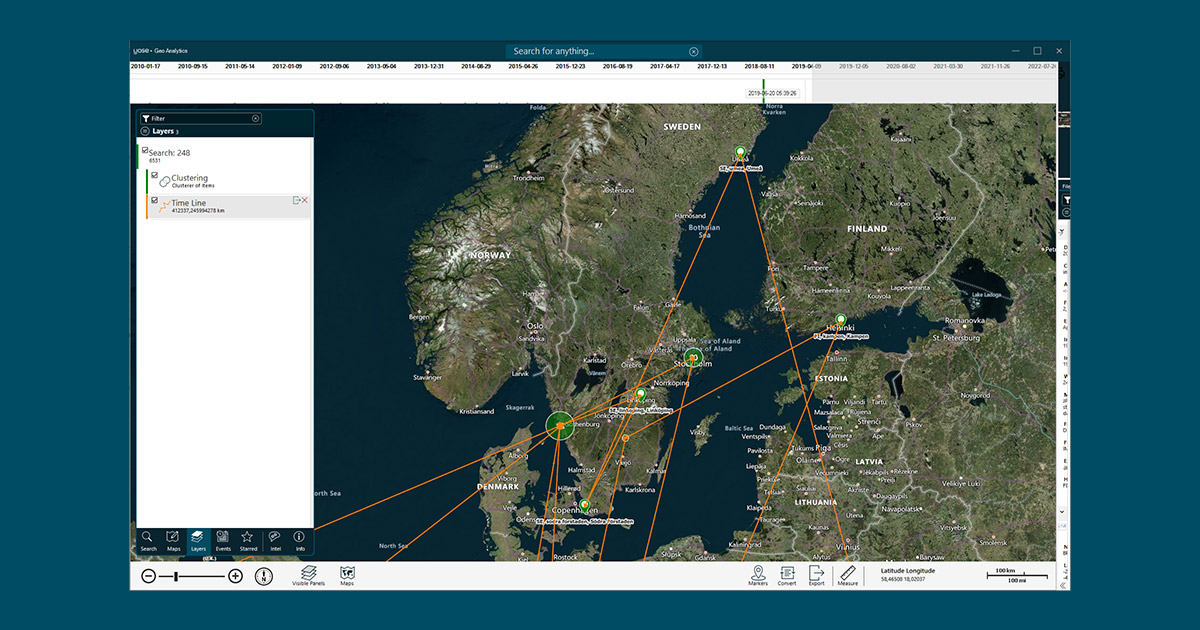
Task: Click the Convert icon
Action: 787,574
